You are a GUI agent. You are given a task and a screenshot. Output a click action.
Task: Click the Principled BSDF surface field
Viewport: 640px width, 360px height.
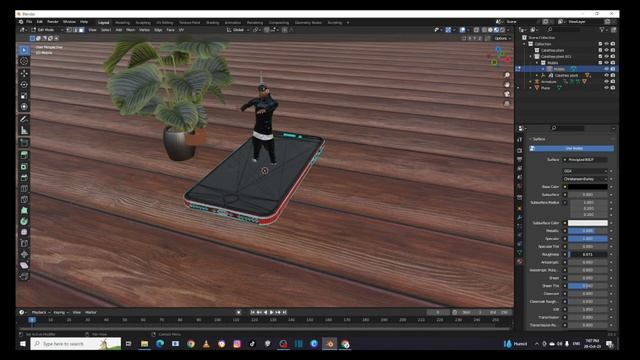[585, 160]
